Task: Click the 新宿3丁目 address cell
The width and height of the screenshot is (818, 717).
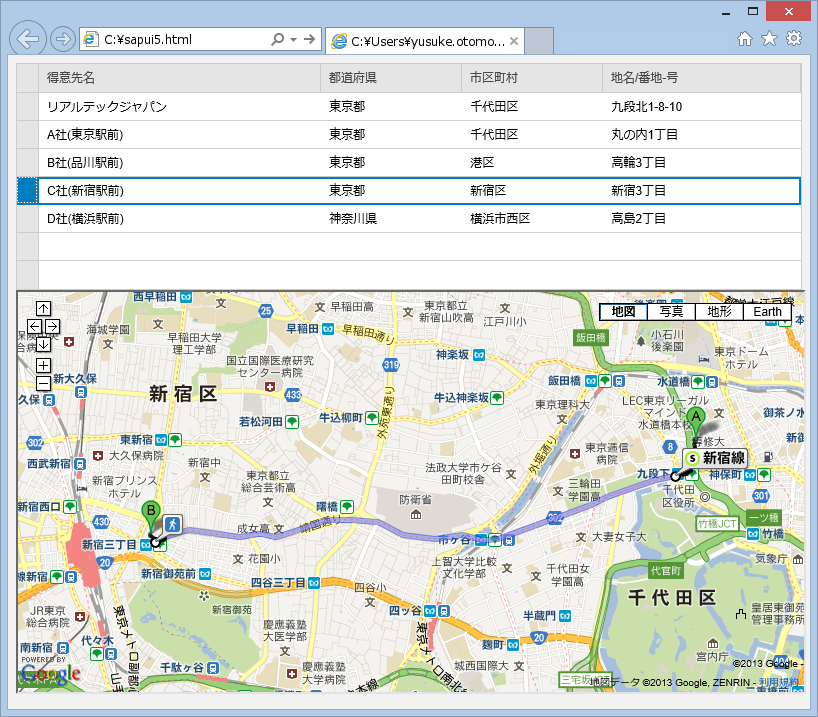Action: [702, 190]
